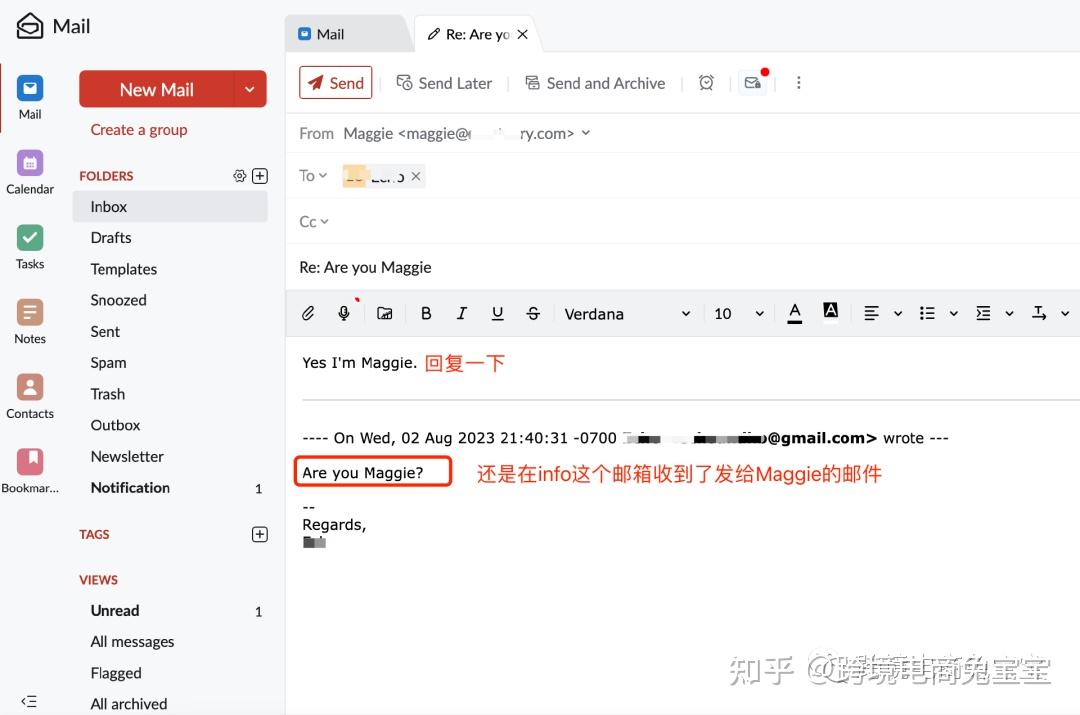This screenshot has height=715, width=1080.
Task: Click the subject field Re: Are you Maggie
Action: pyautogui.click(x=600, y=267)
